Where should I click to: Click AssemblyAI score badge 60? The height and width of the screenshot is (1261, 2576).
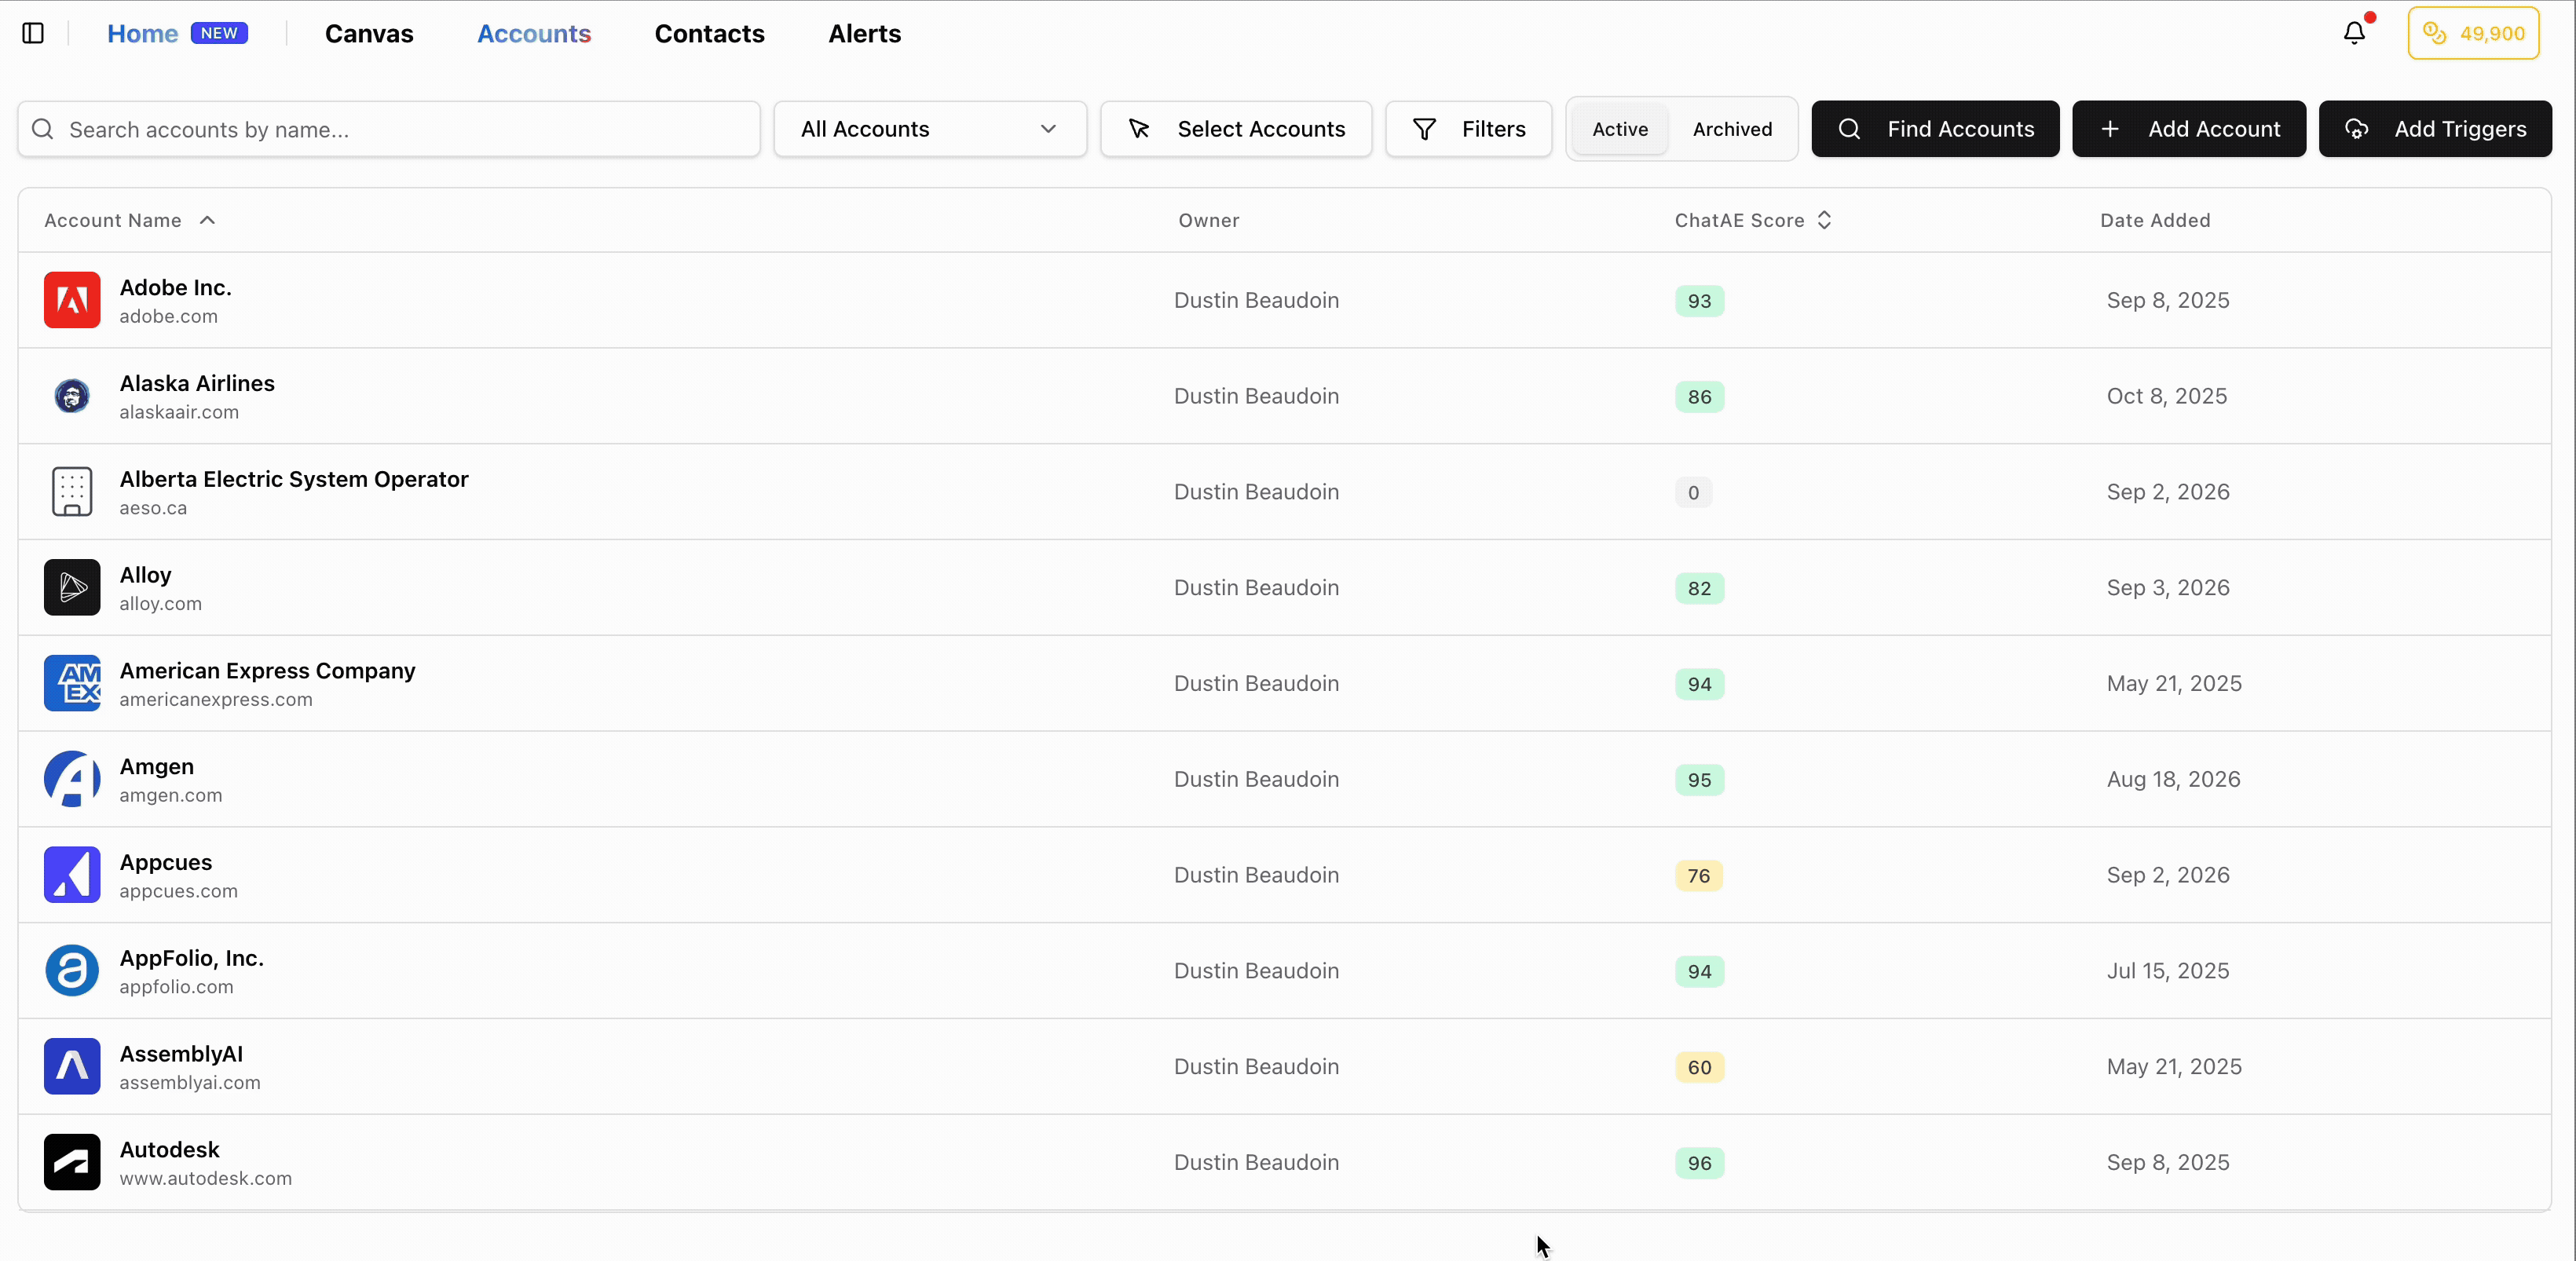[x=1699, y=1067]
